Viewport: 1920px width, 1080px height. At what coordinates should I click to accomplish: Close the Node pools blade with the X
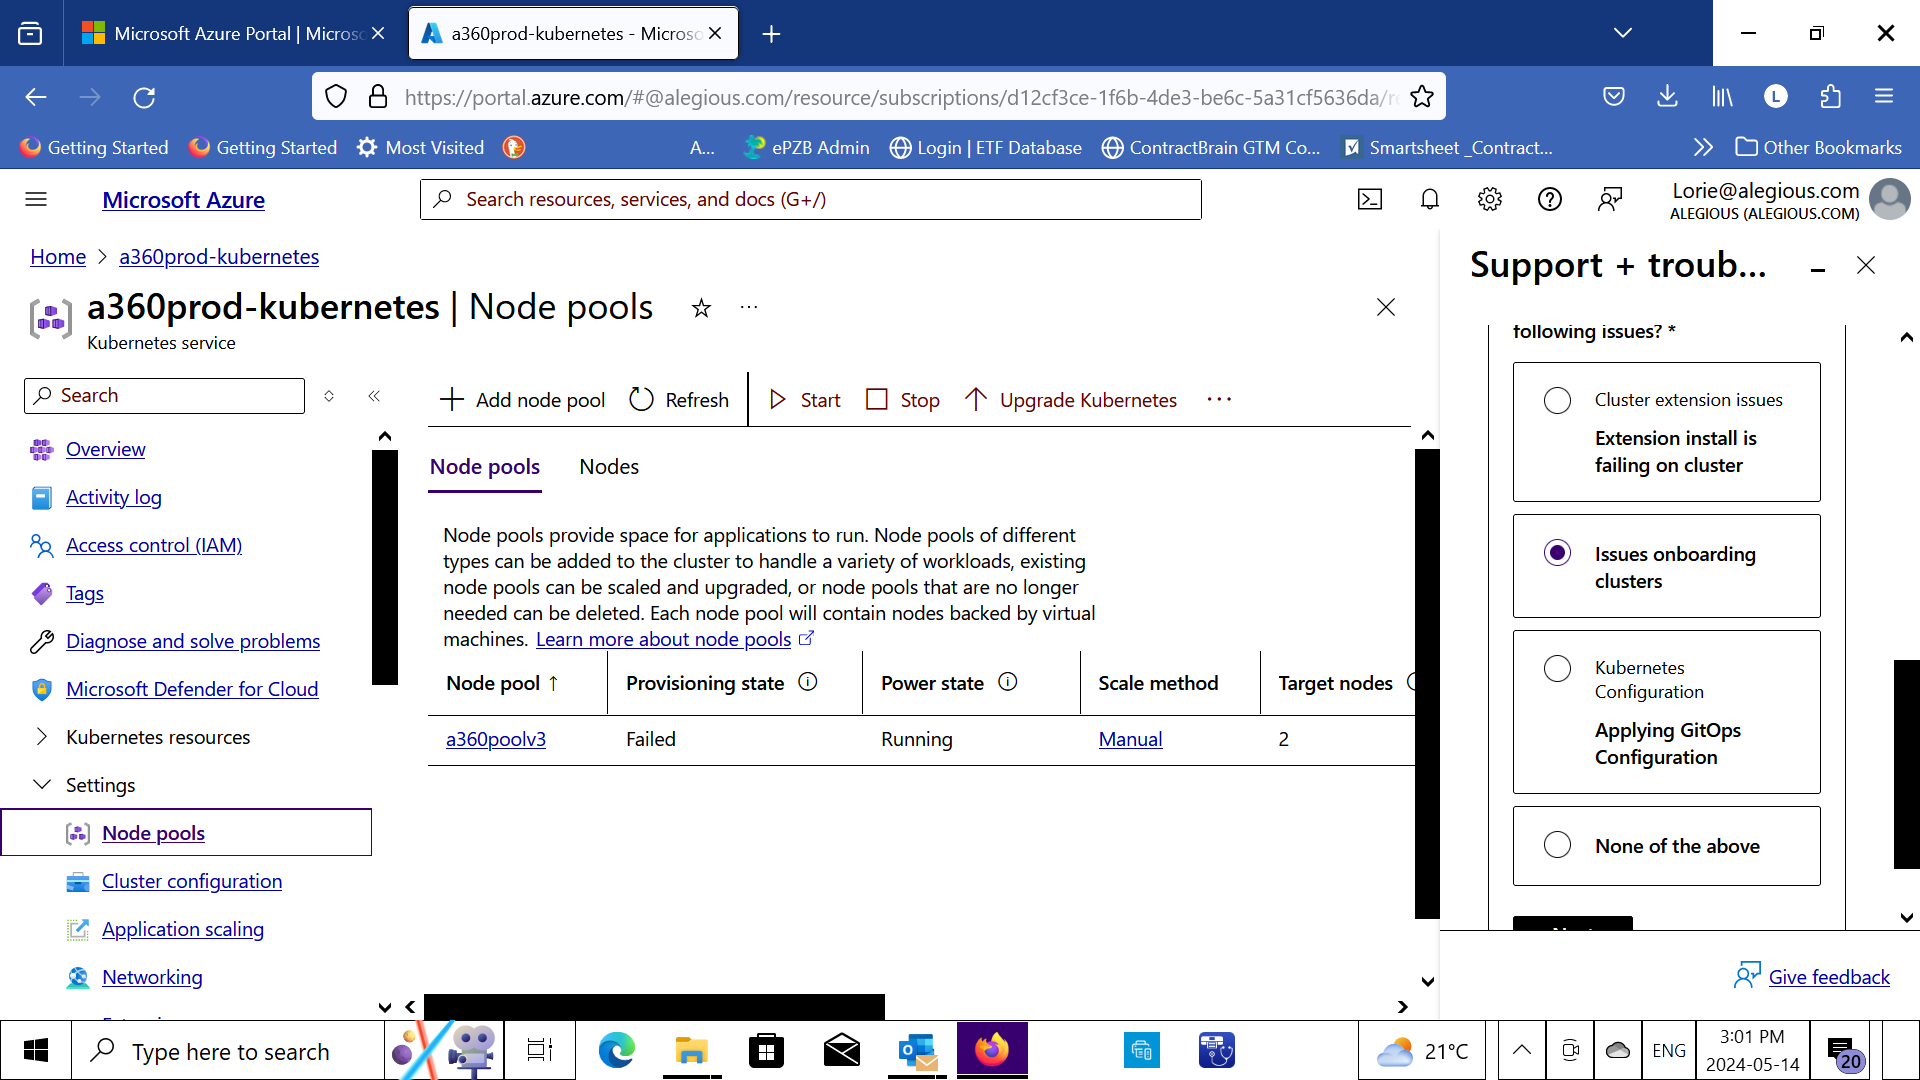(1385, 307)
